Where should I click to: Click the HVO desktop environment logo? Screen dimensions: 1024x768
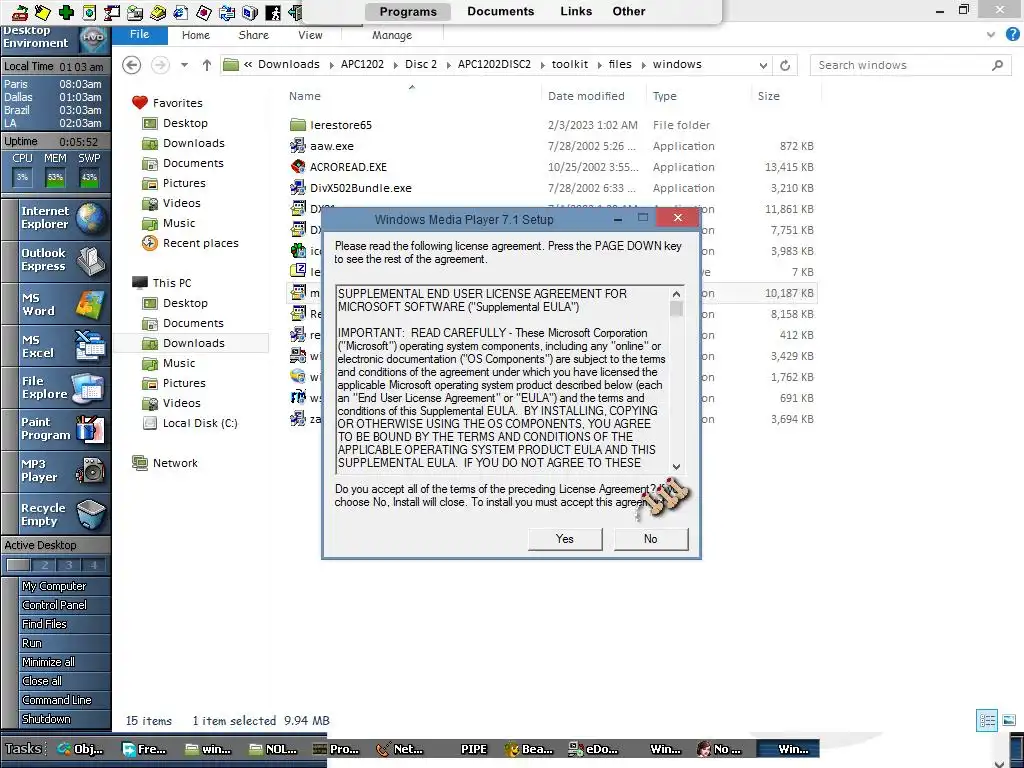coord(94,38)
